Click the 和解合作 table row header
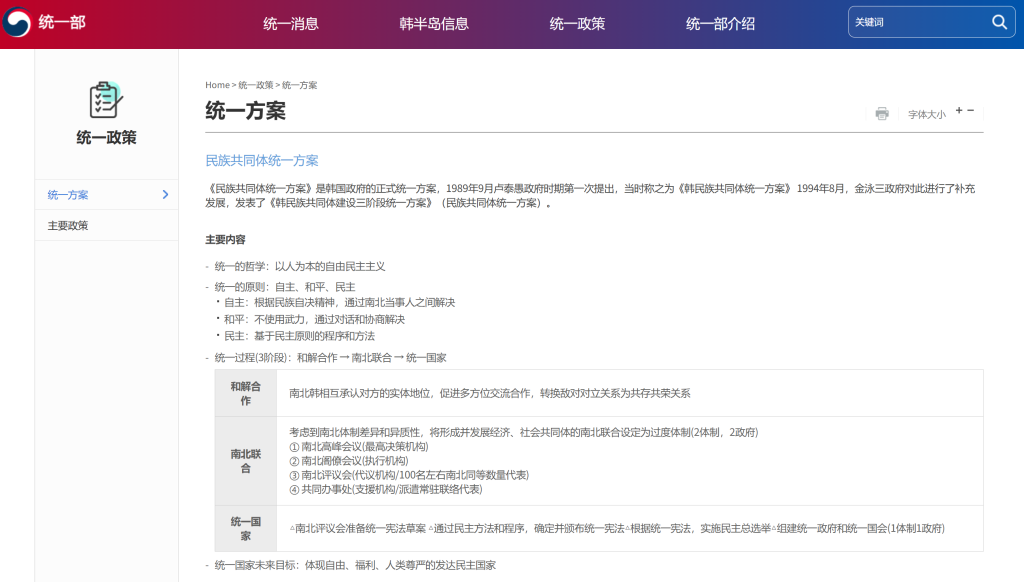The height and width of the screenshot is (582, 1024). pyautogui.click(x=245, y=393)
